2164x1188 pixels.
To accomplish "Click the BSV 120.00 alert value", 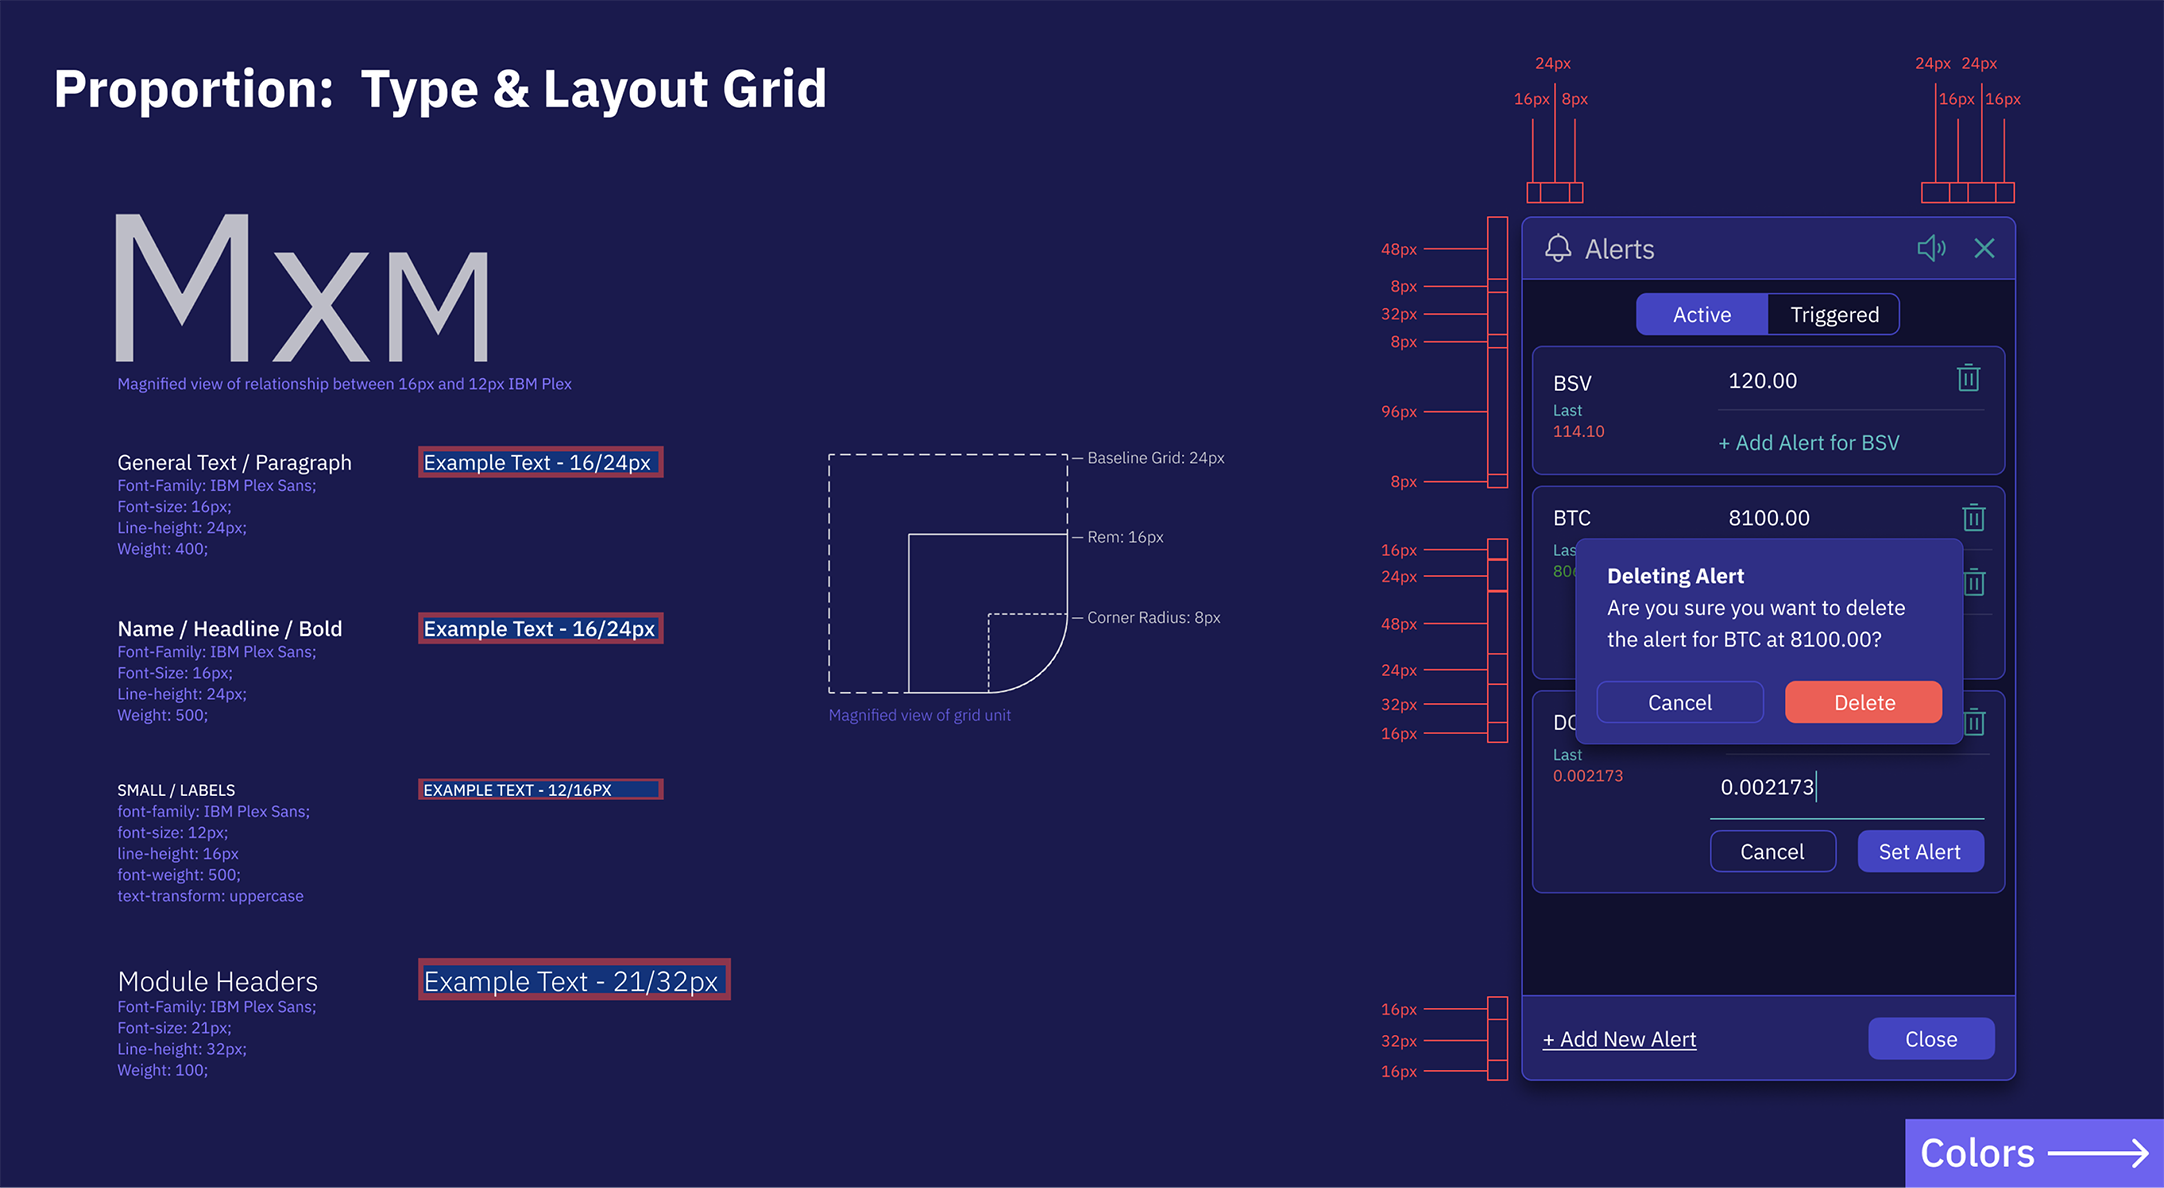I will [x=1762, y=380].
